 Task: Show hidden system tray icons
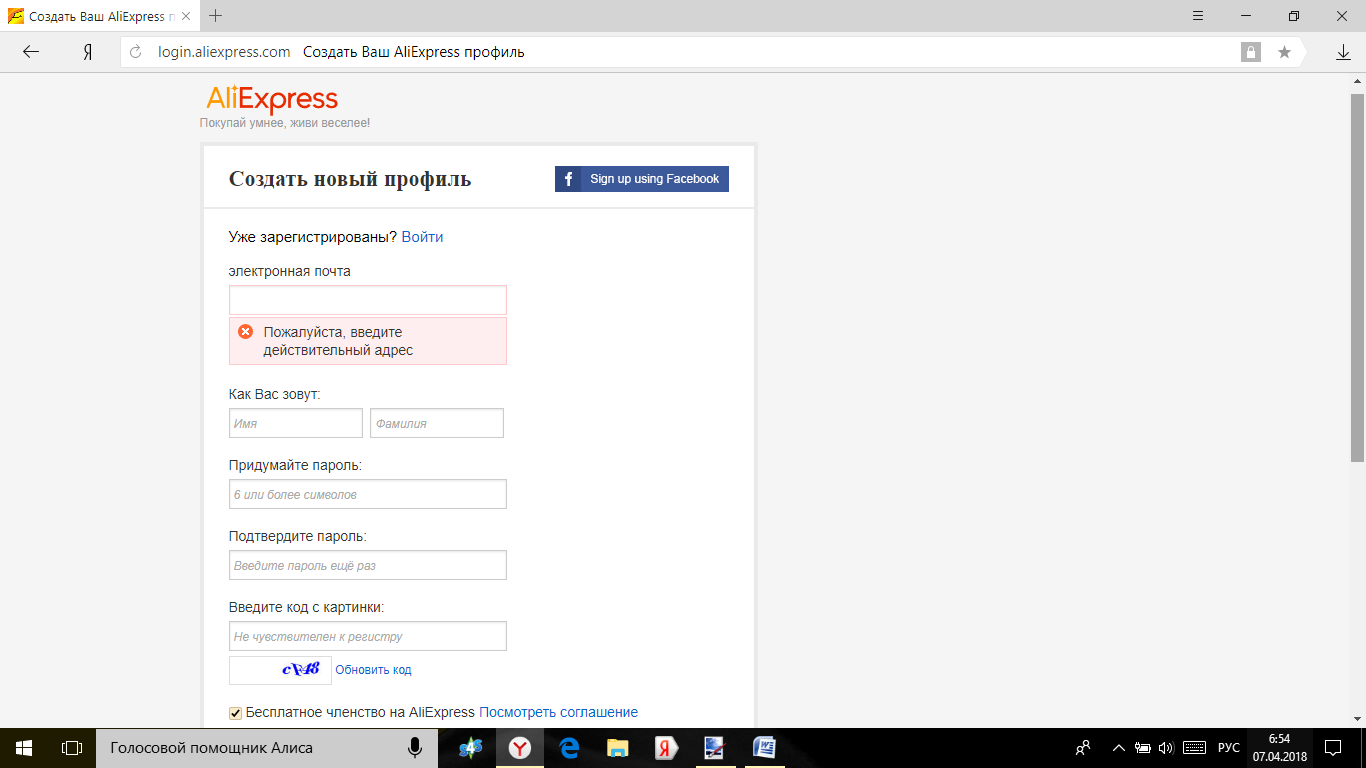tap(1118, 747)
